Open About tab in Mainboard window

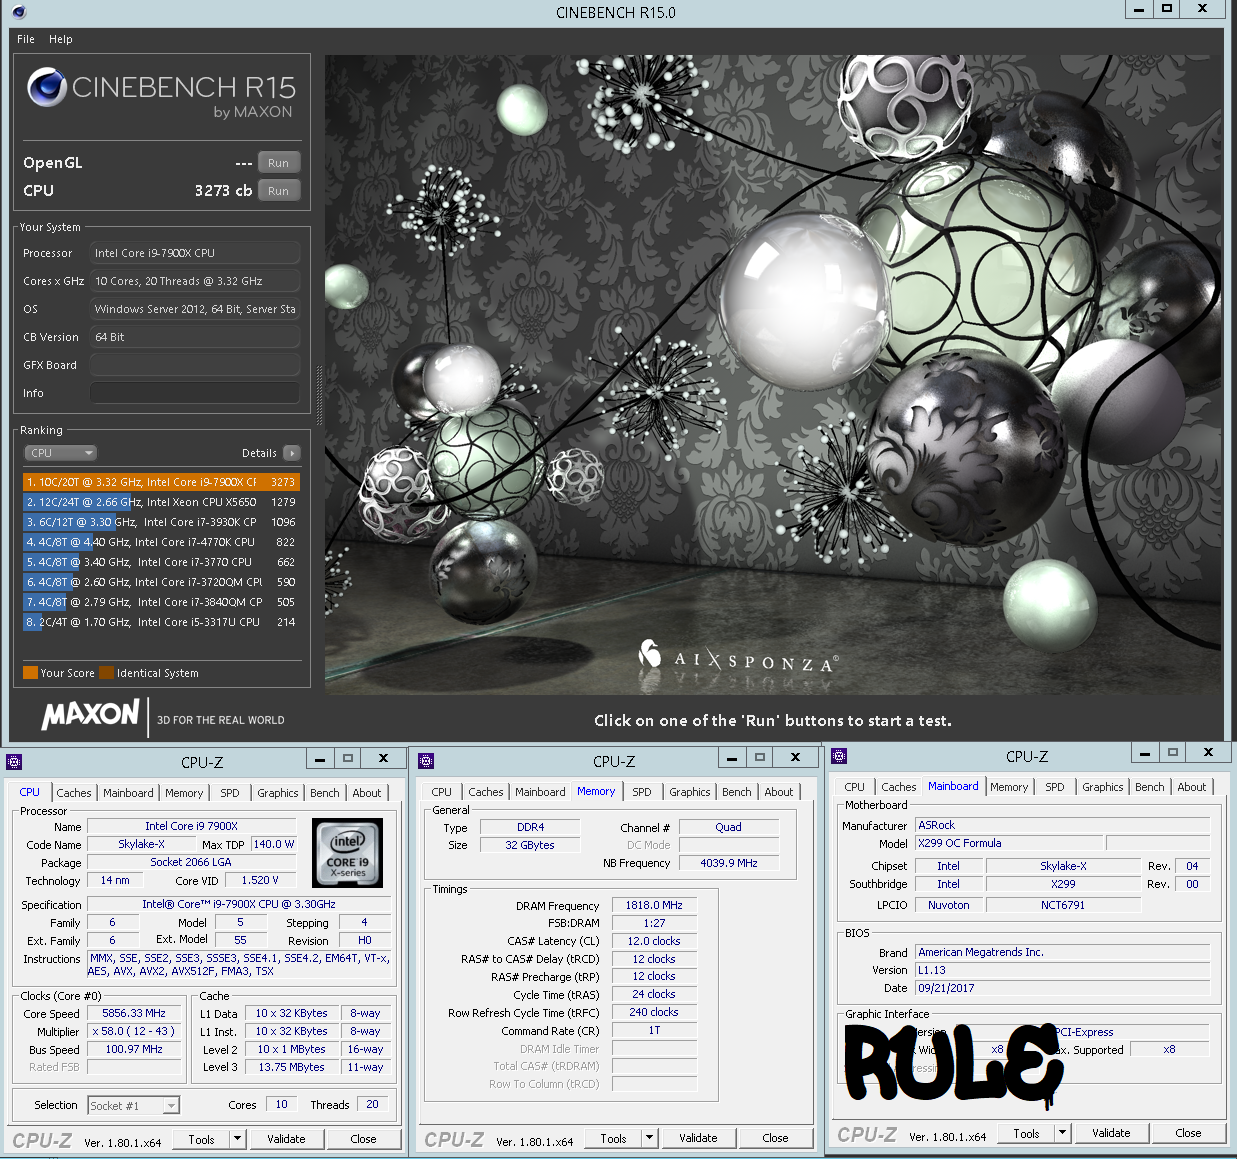(1191, 787)
